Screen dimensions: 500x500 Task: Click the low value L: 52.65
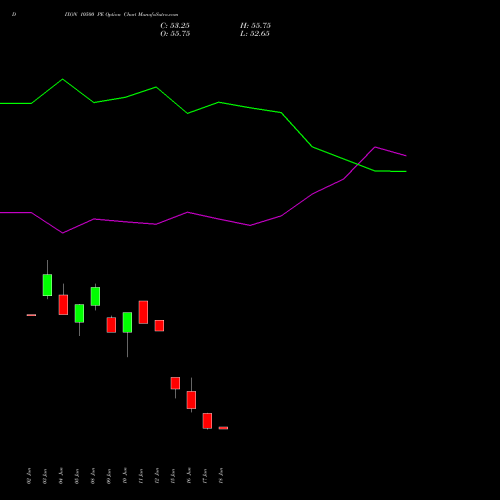[x=255, y=34]
